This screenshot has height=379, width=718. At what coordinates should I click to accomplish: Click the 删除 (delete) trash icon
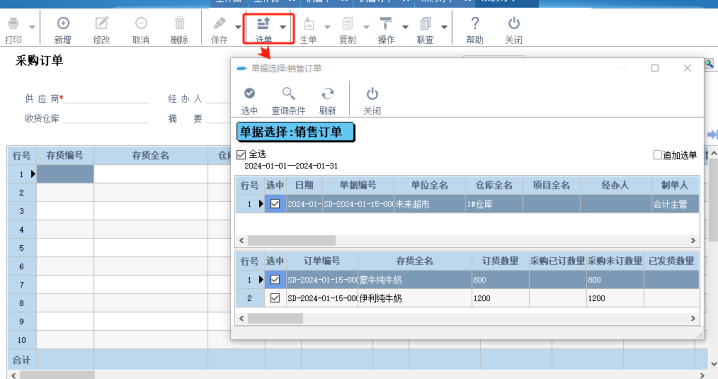180,23
